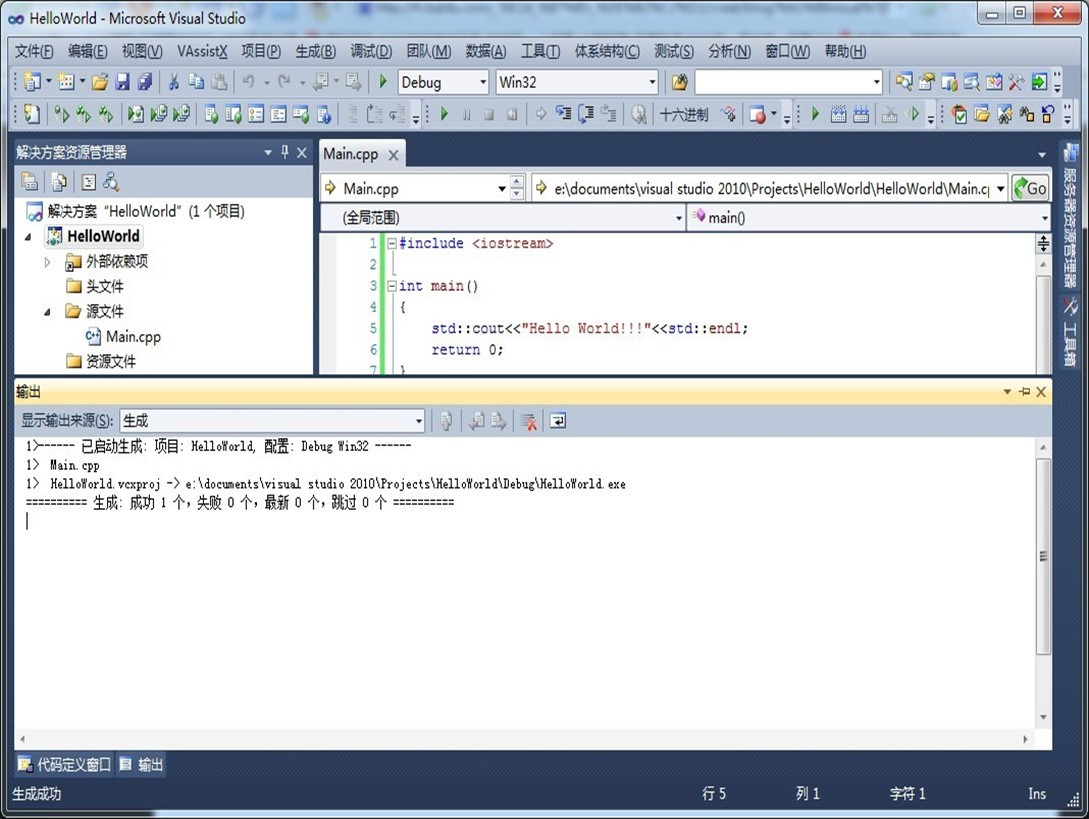The image size is (1089, 819).
Task: Click the Open File folder icon
Action: coord(100,82)
